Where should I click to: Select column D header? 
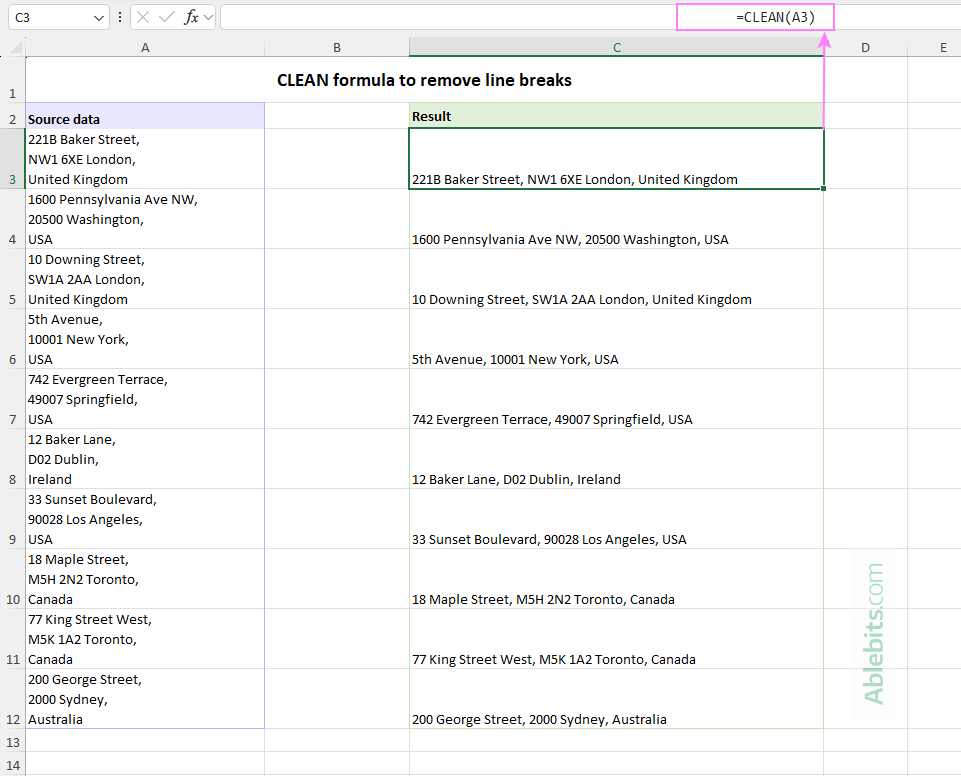point(865,47)
